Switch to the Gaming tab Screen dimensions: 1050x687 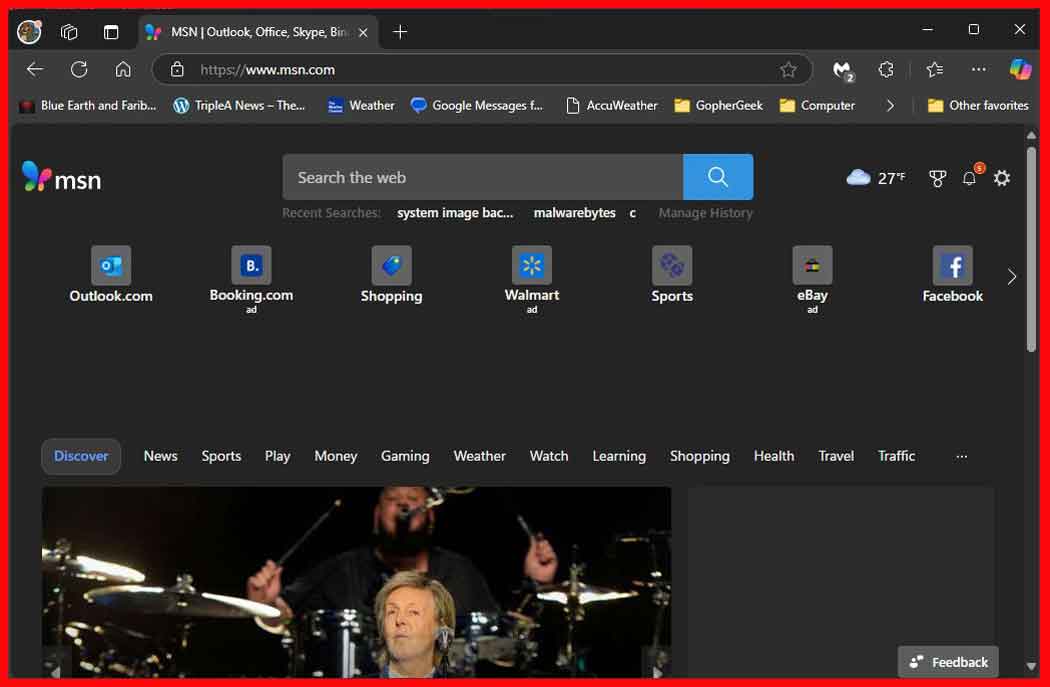pos(405,457)
